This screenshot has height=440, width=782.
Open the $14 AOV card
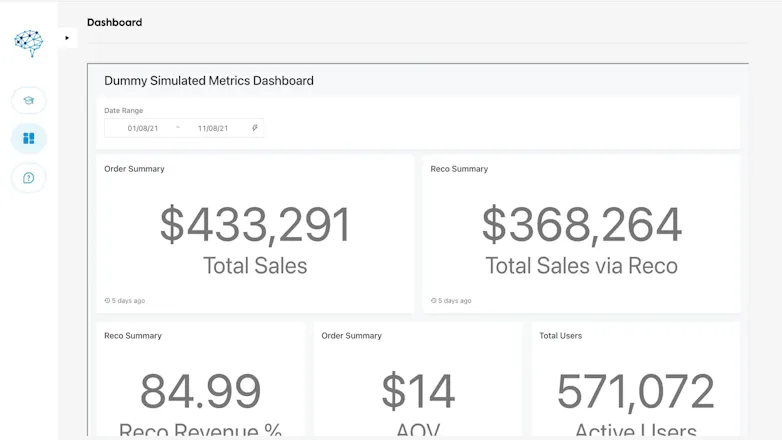(x=418, y=380)
